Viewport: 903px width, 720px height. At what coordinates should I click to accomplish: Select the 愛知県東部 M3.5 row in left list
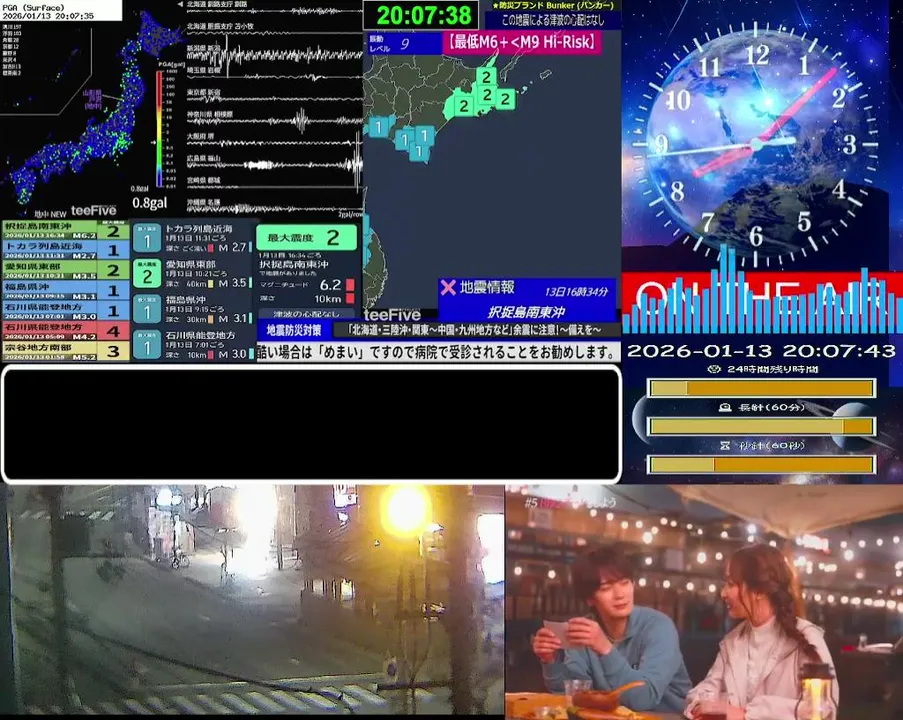(66, 270)
